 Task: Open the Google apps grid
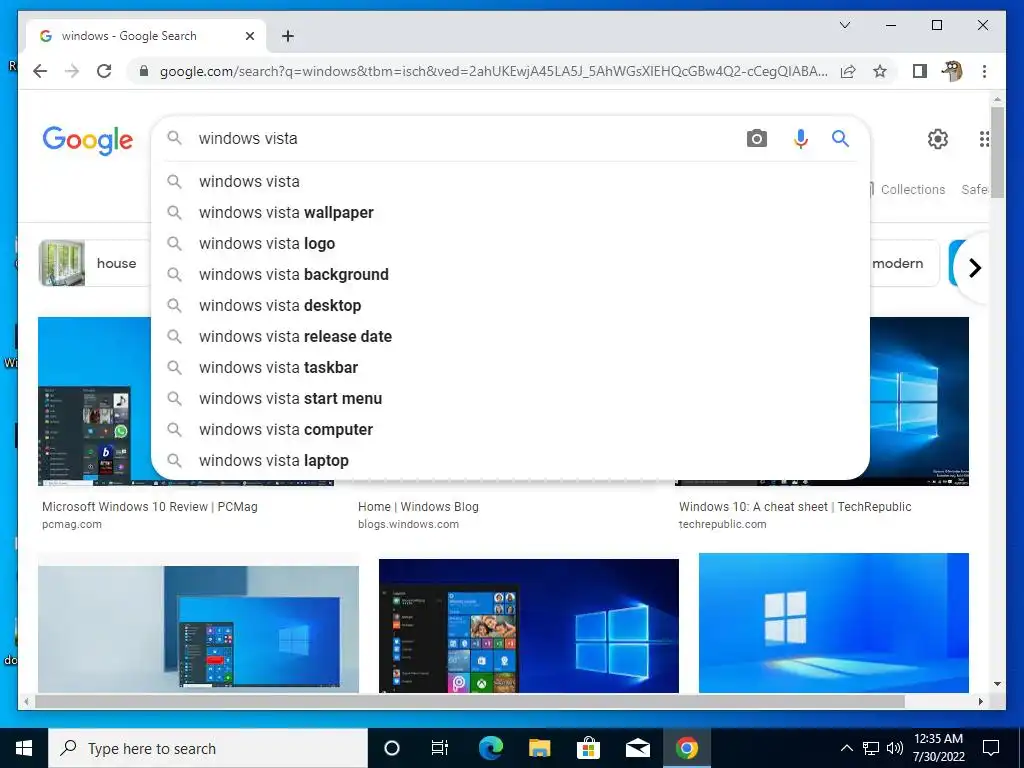984,138
